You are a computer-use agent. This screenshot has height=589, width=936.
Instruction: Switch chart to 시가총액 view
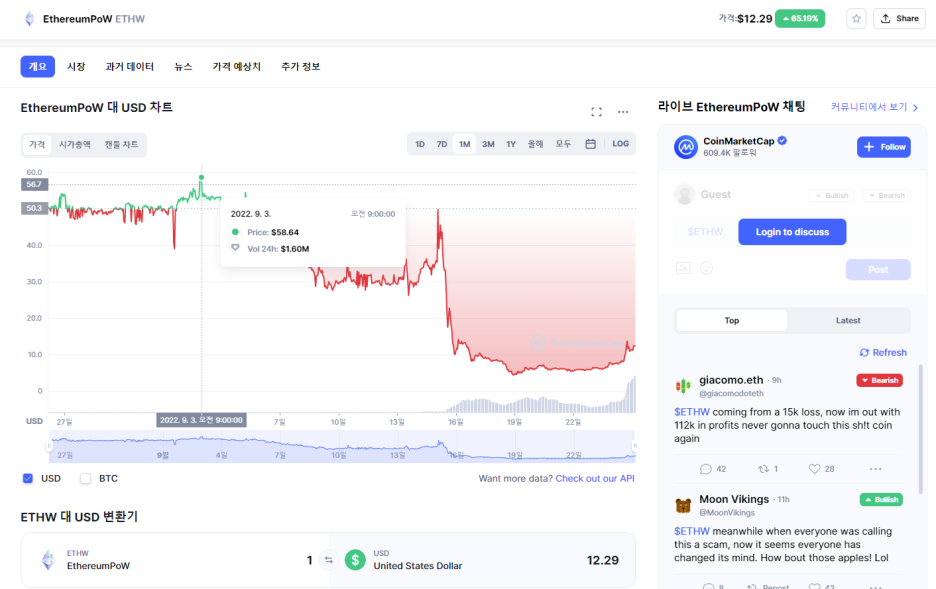[75, 144]
